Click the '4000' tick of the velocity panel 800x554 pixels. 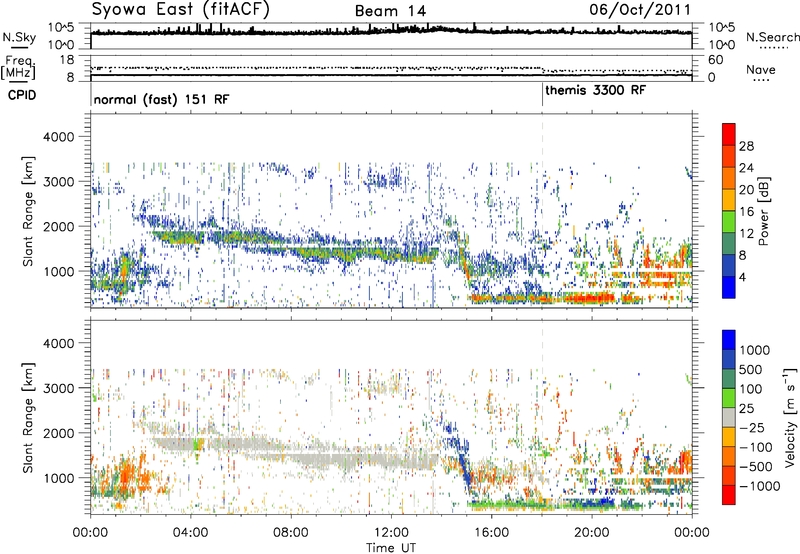click(58, 343)
